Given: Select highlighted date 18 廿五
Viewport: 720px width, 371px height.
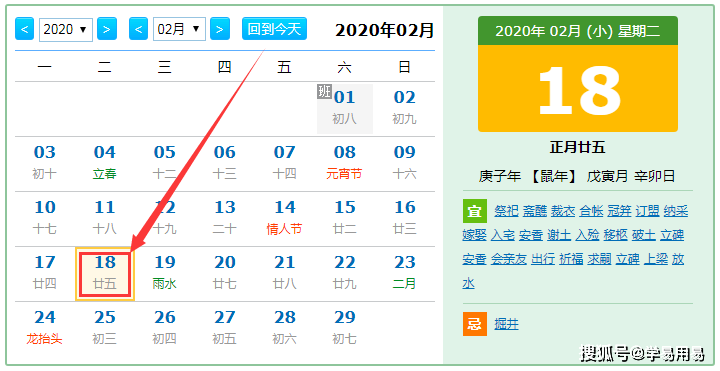Looking at the screenshot, I should tap(105, 274).
